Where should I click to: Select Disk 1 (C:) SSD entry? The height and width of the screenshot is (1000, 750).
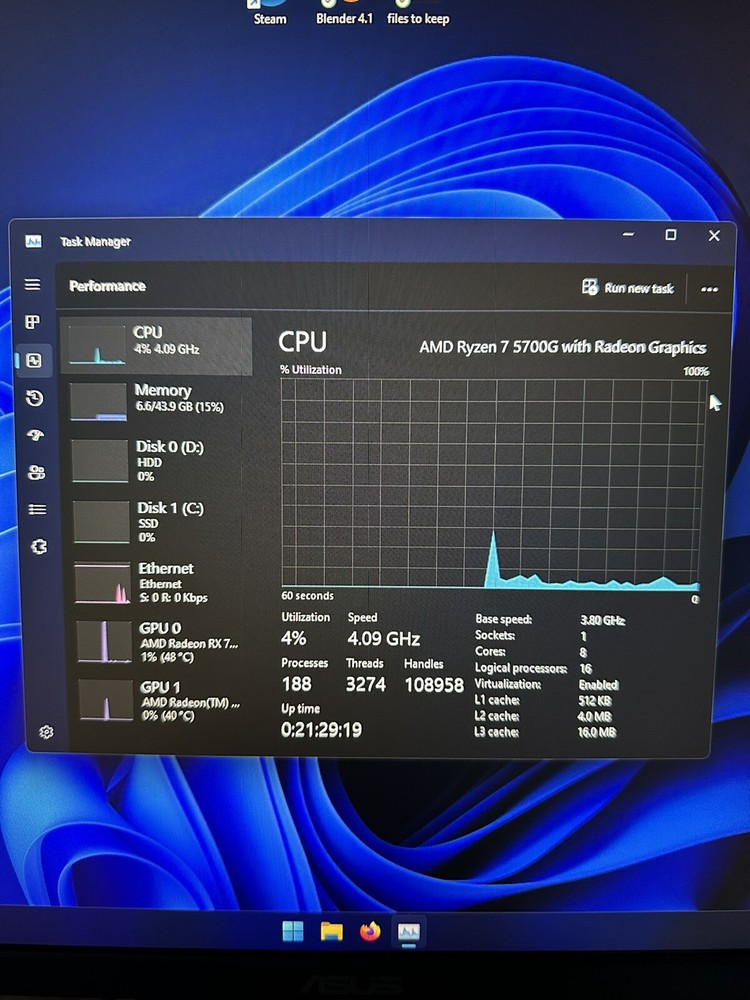(159, 521)
